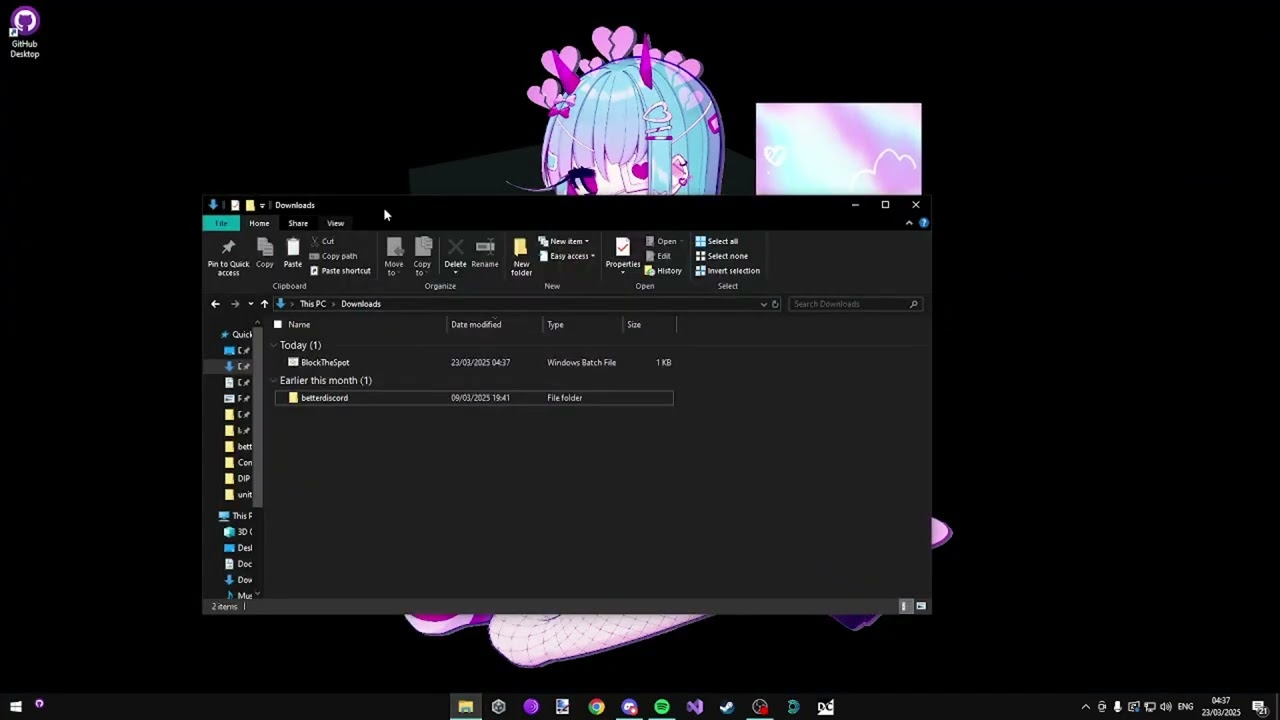Open address bar previous locations dropdown

tap(763, 304)
